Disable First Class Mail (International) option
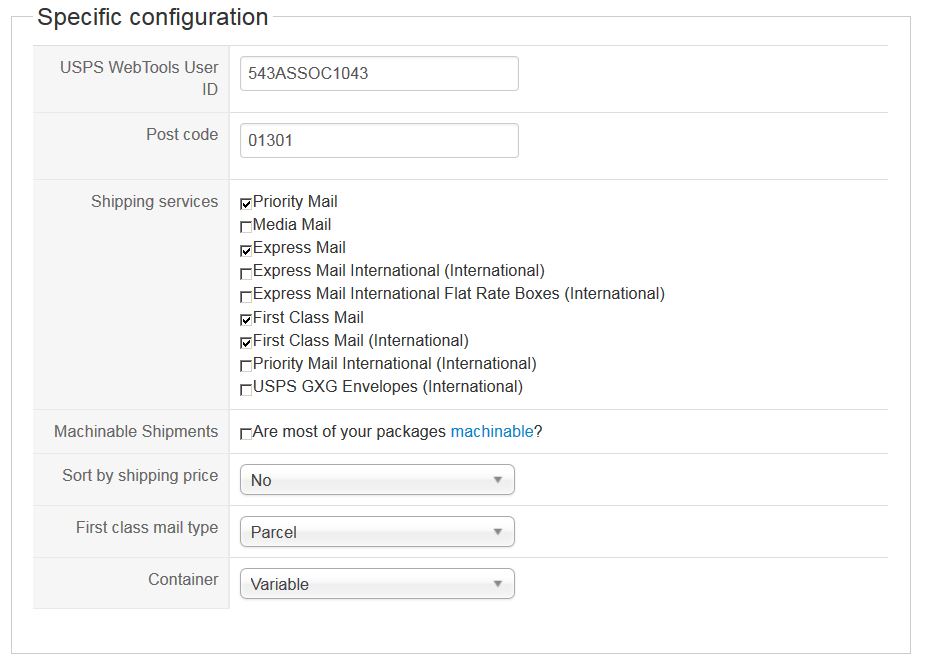This screenshot has height=671, width=951. tap(246, 343)
